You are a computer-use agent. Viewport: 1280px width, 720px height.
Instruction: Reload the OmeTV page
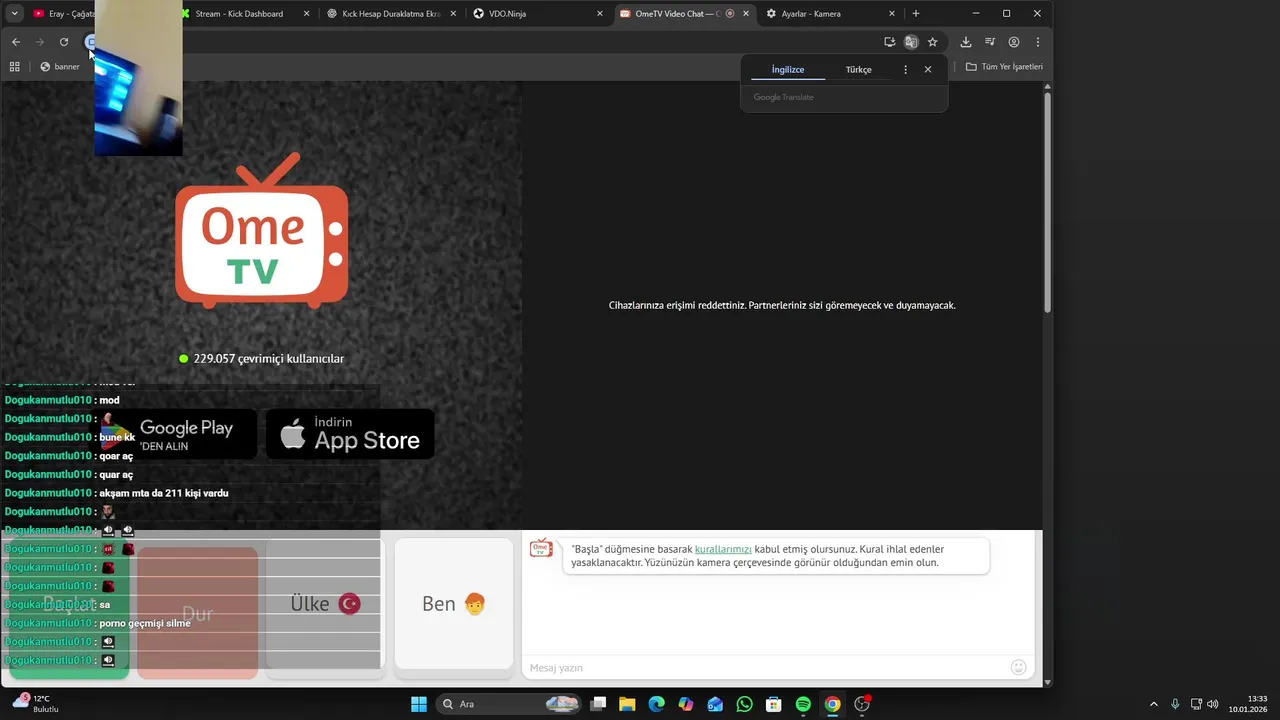point(64,42)
